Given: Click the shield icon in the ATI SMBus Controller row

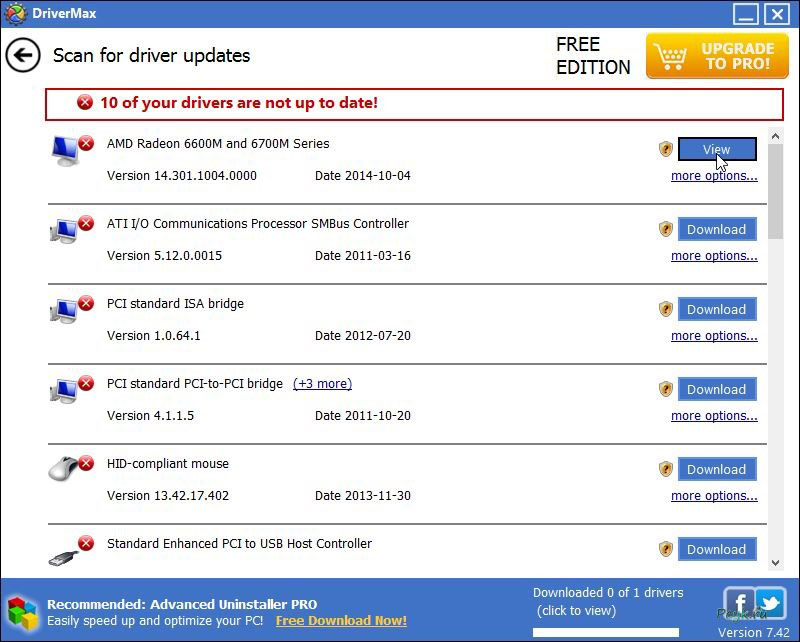Looking at the screenshot, I should coord(666,229).
